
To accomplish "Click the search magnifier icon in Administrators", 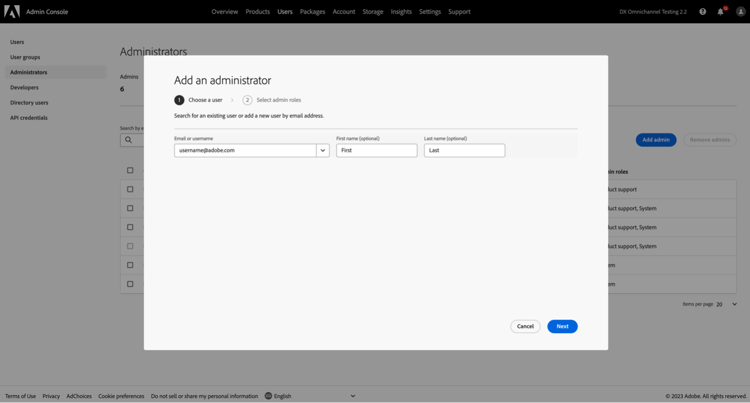I will tap(128, 140).
